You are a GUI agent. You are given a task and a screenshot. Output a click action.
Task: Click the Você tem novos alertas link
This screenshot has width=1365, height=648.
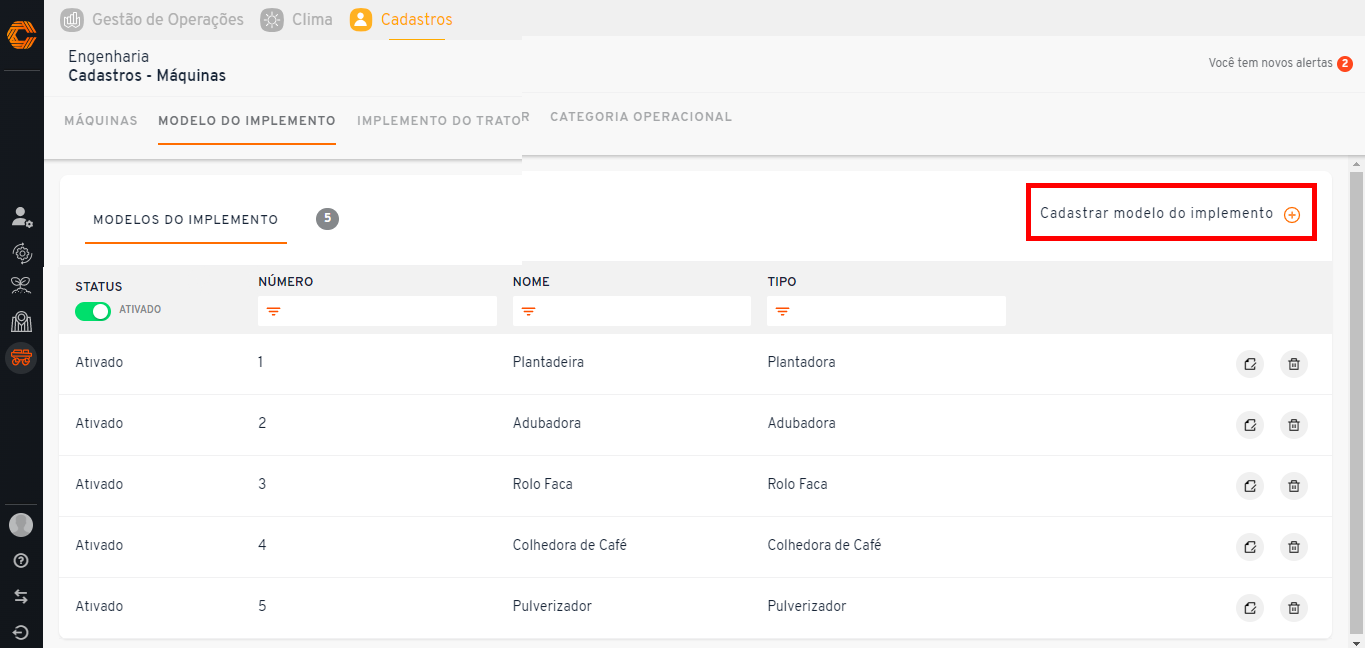1270,63
